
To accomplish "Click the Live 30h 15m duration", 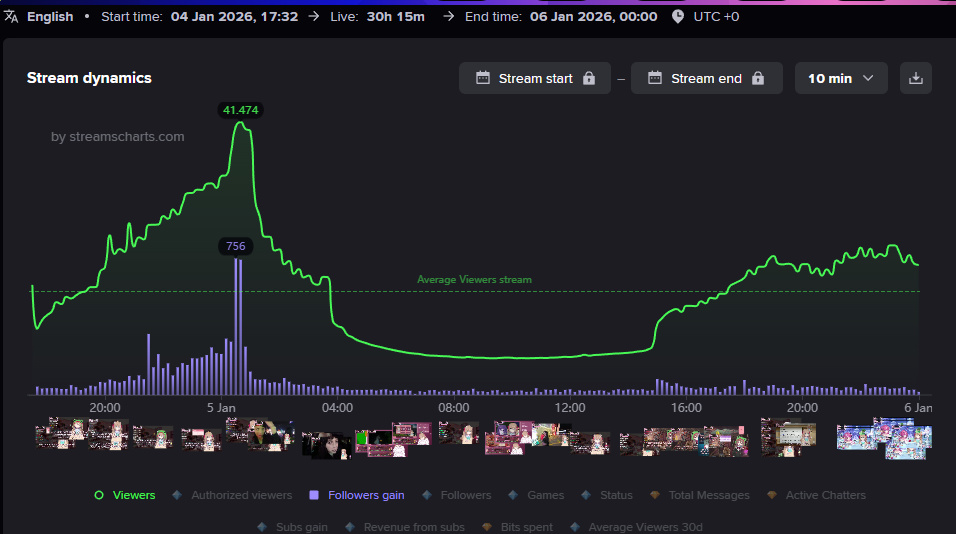I will point(396,16).
